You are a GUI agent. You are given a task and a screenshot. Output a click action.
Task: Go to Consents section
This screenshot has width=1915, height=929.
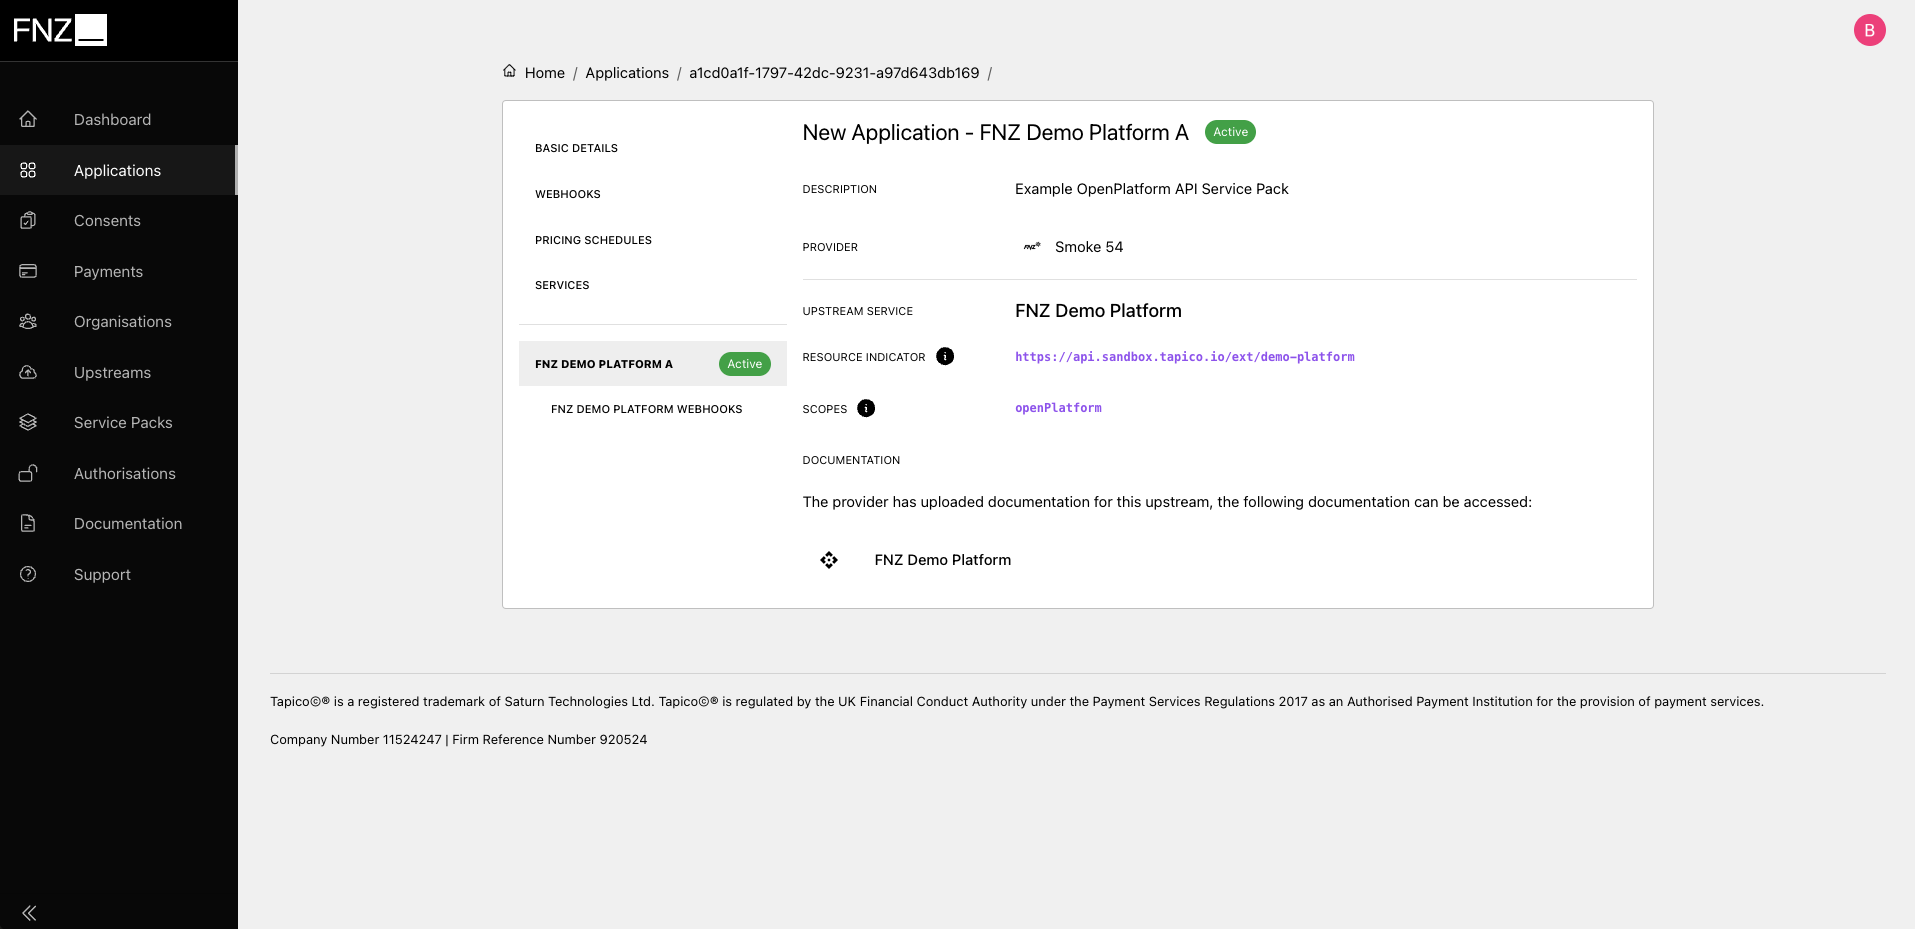tap(107, 220)
